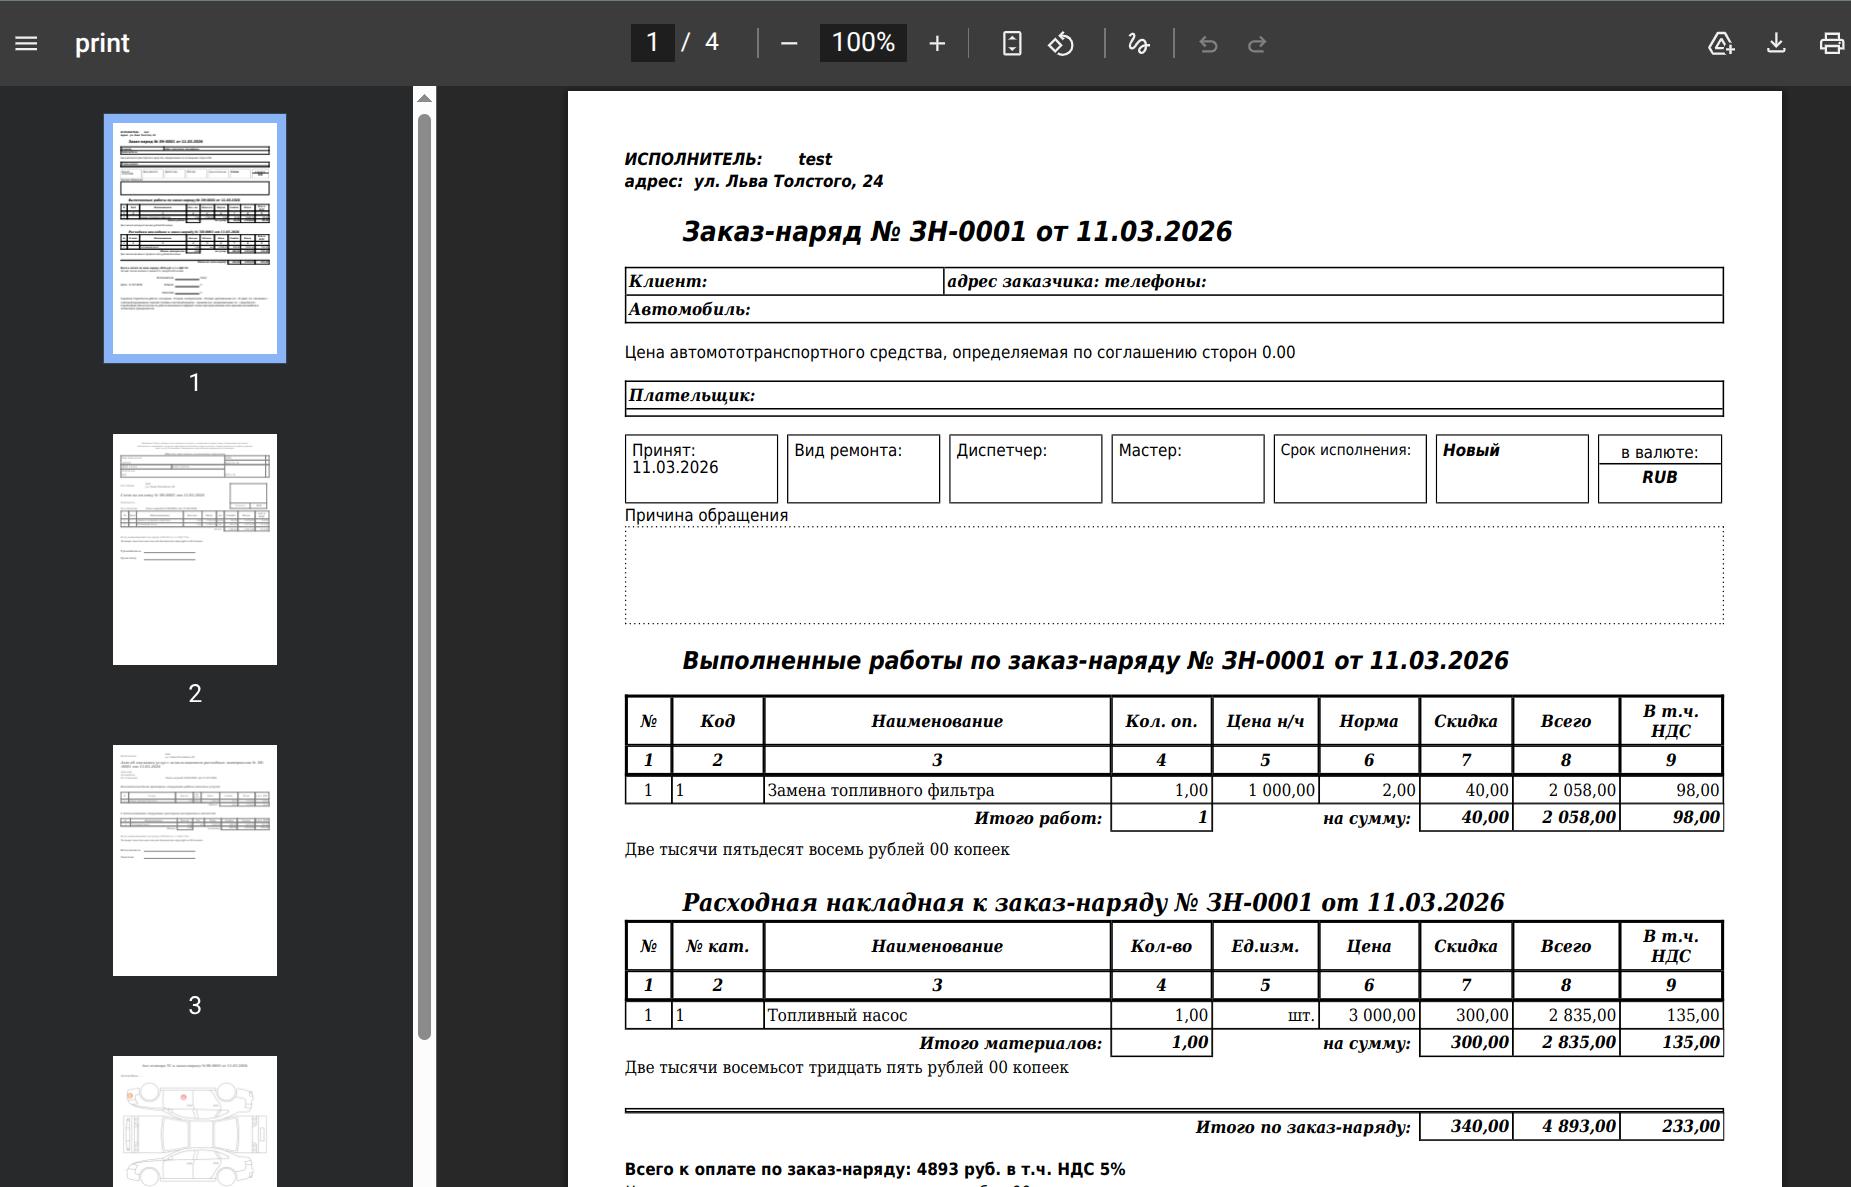Image resolution: width=1851 pixels, height=1187 pixels.
Task: Click the 100% zoom level field
Action: tap(863, 42)
